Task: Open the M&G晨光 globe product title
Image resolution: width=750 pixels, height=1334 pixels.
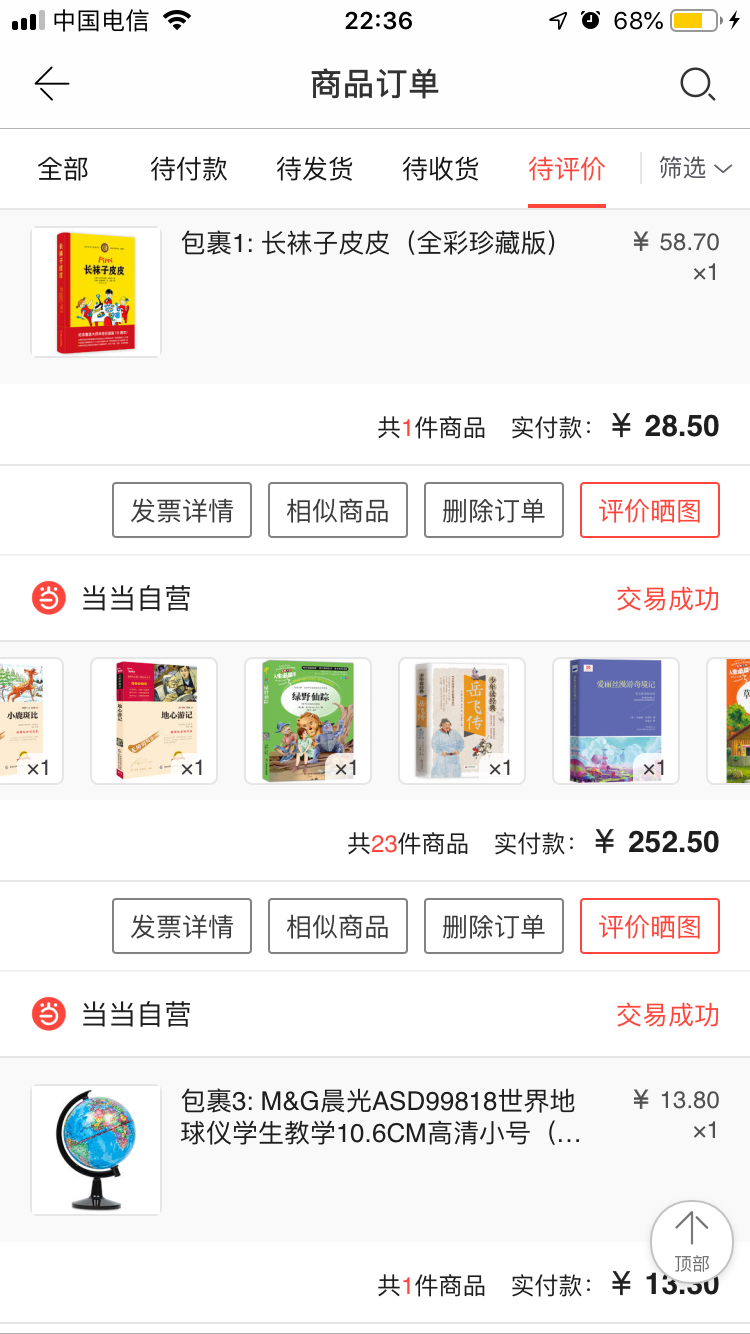Action: (381, 1118)
